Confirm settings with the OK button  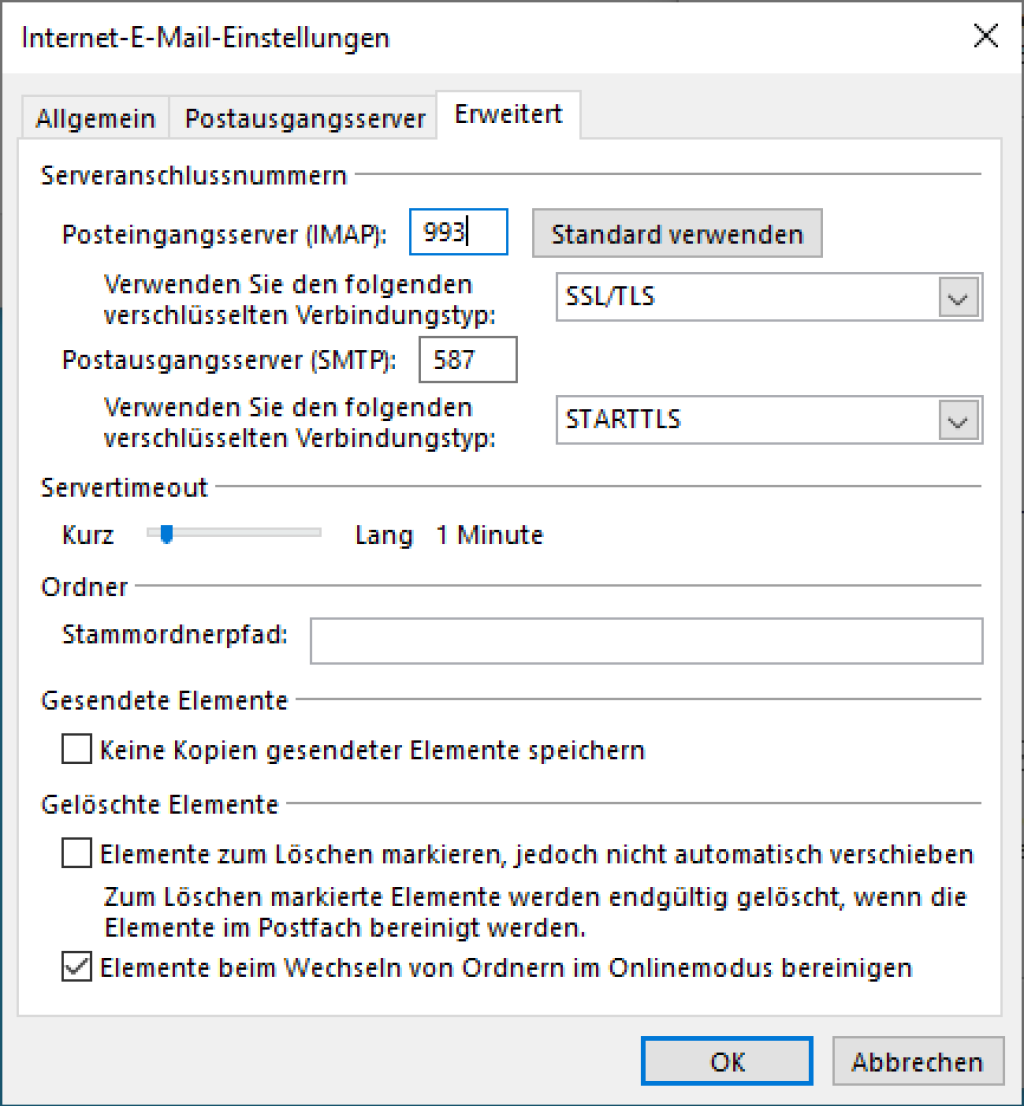(727, 1061)
